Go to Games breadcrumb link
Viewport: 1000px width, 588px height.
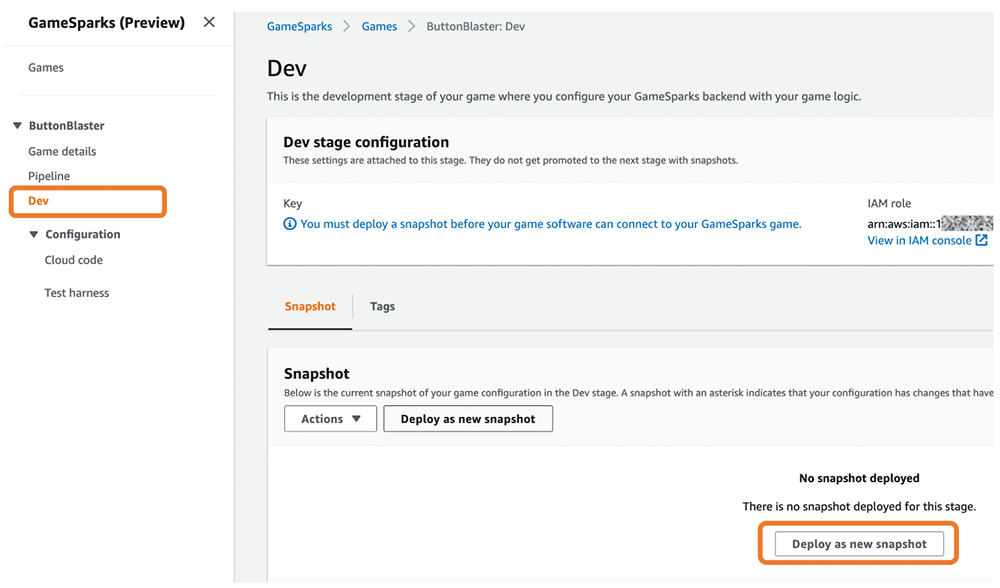click(x=379, y=27)
